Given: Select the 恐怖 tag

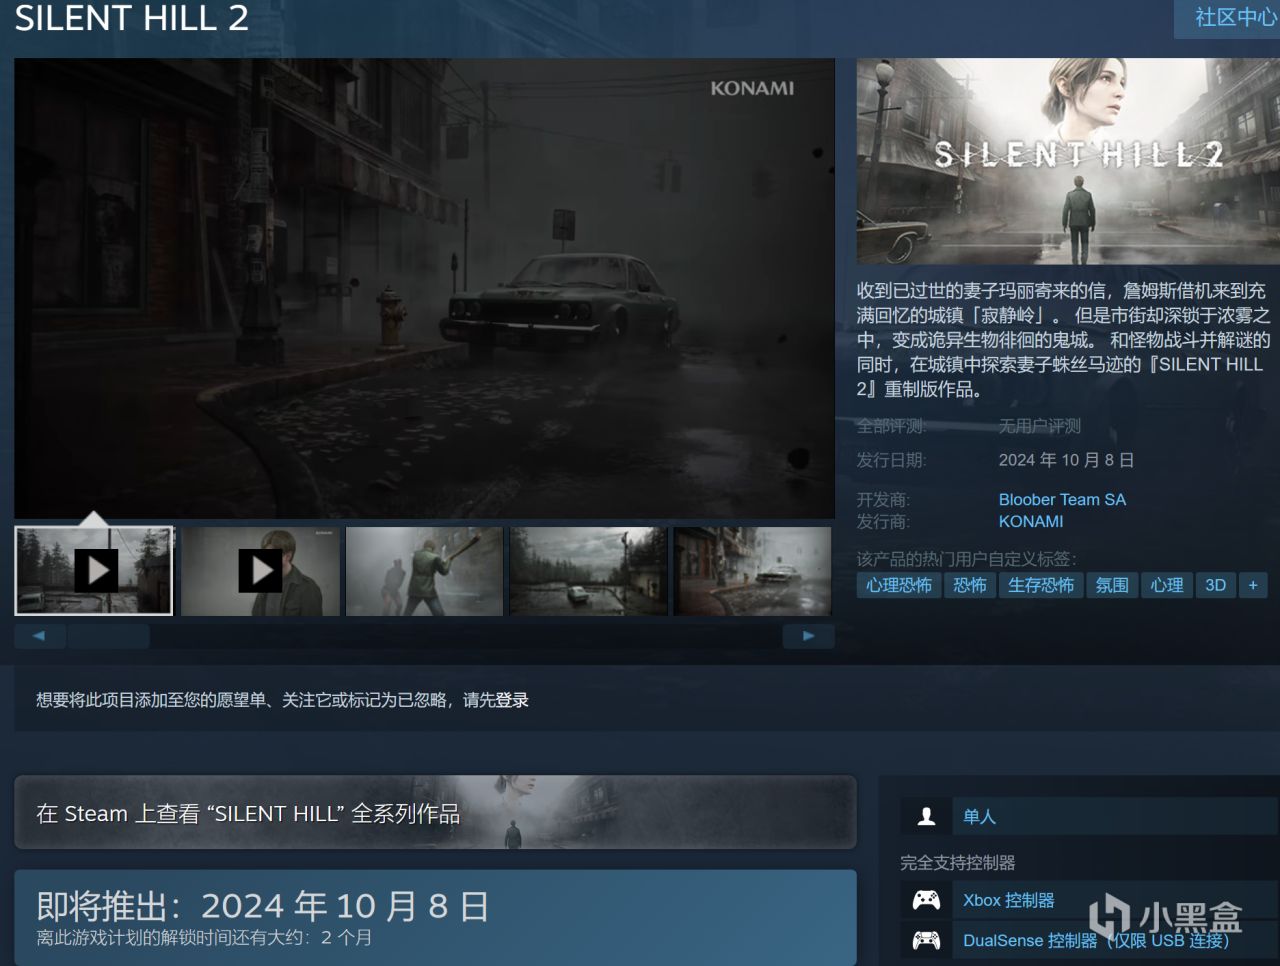Looking at the screenshot, I should click(x=970, y=585).
